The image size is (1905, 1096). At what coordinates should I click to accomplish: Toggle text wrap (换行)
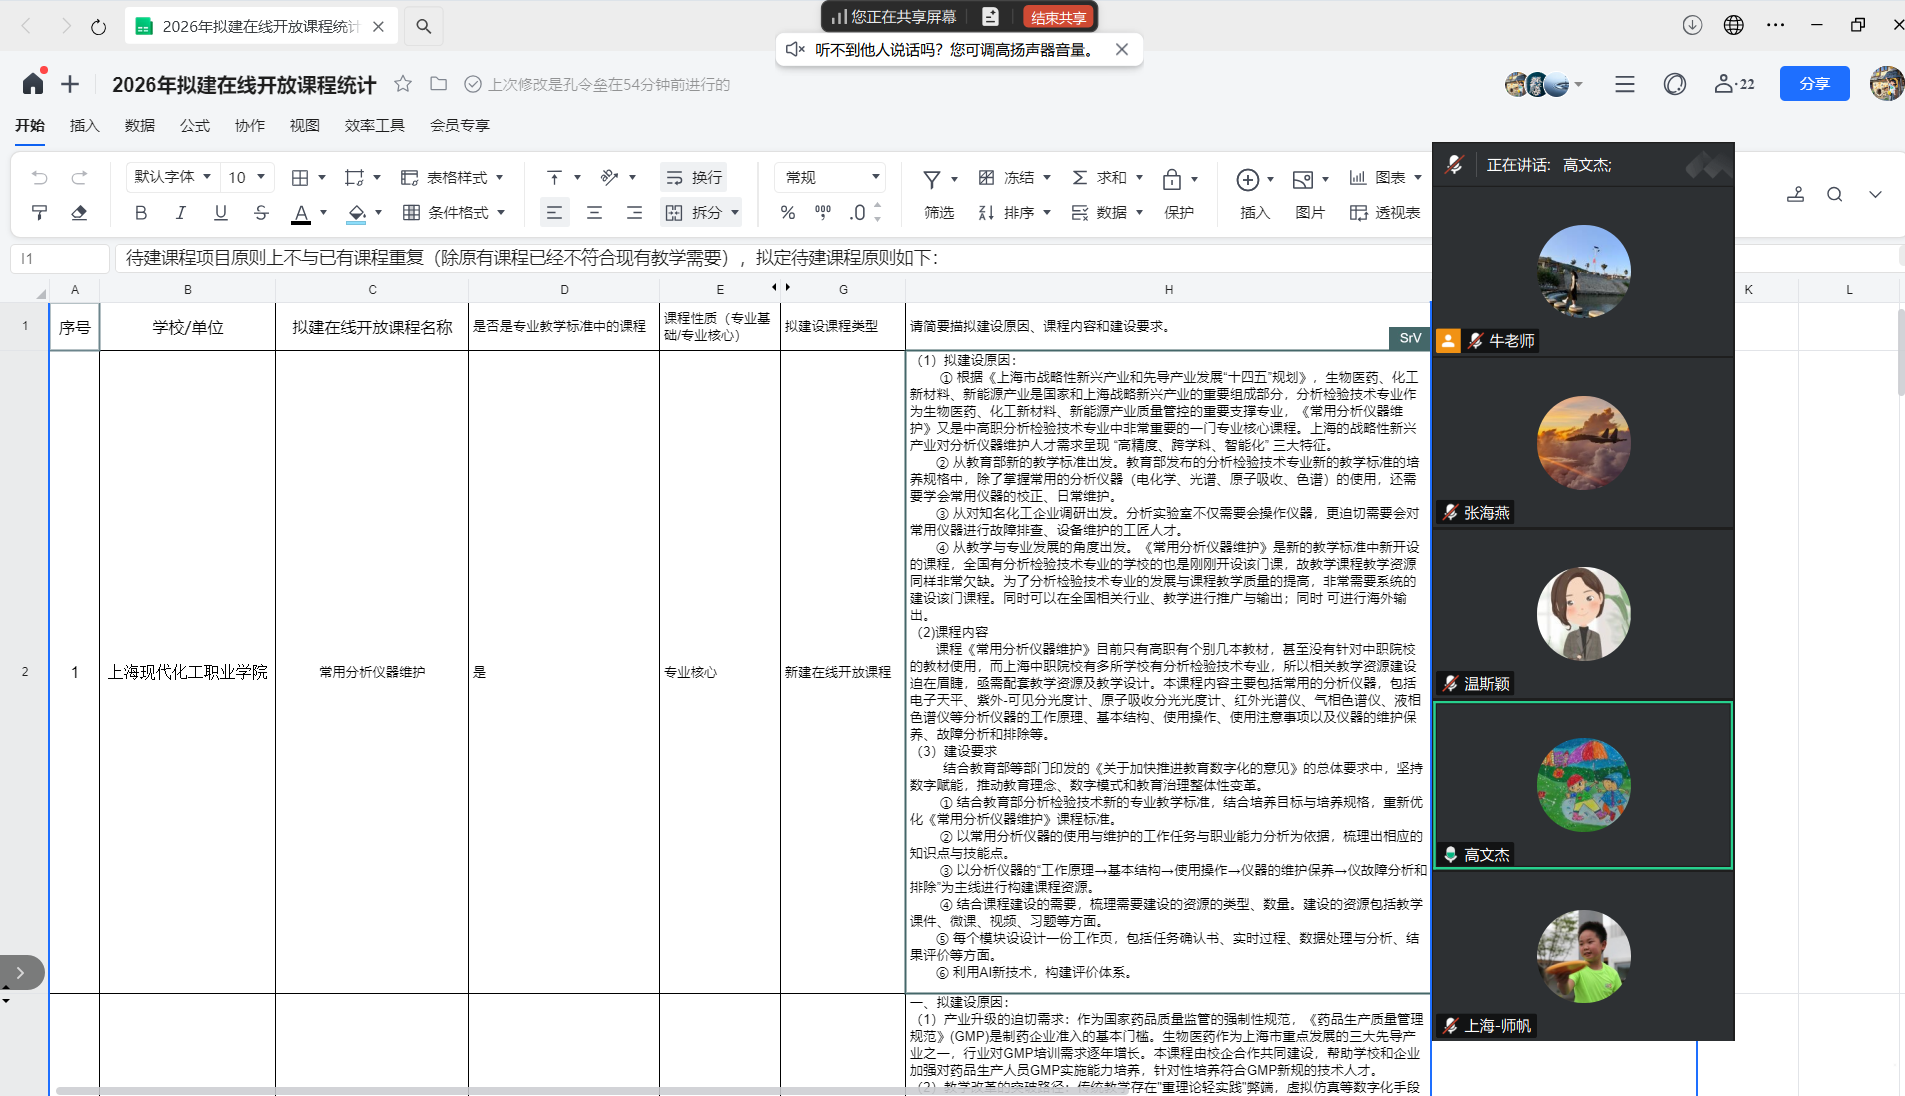click(694, 178)
